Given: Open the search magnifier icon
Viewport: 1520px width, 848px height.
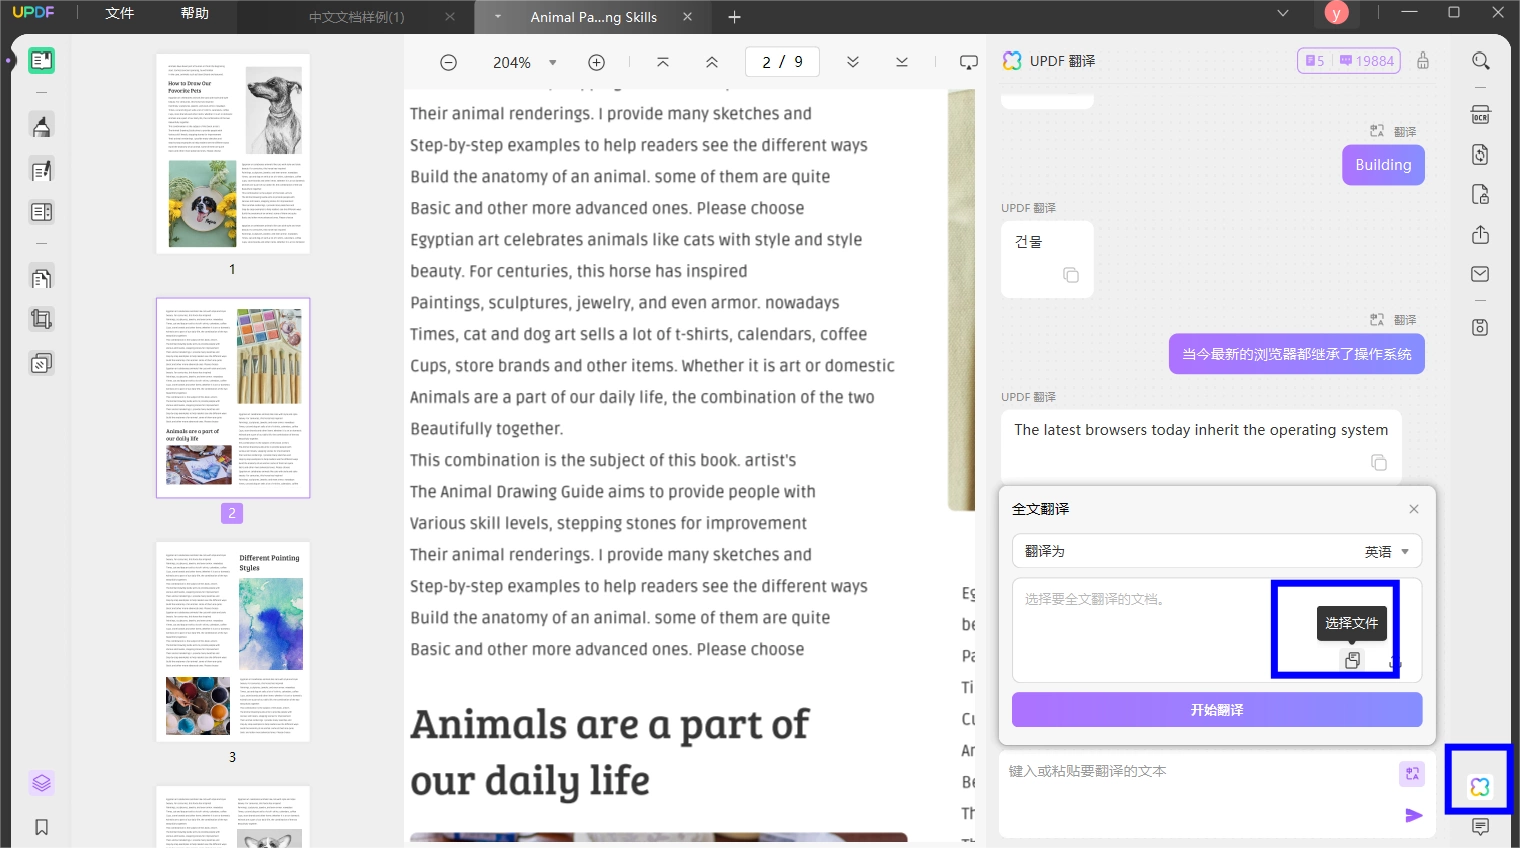Looking at the screenshot, I should (1481, 61).
